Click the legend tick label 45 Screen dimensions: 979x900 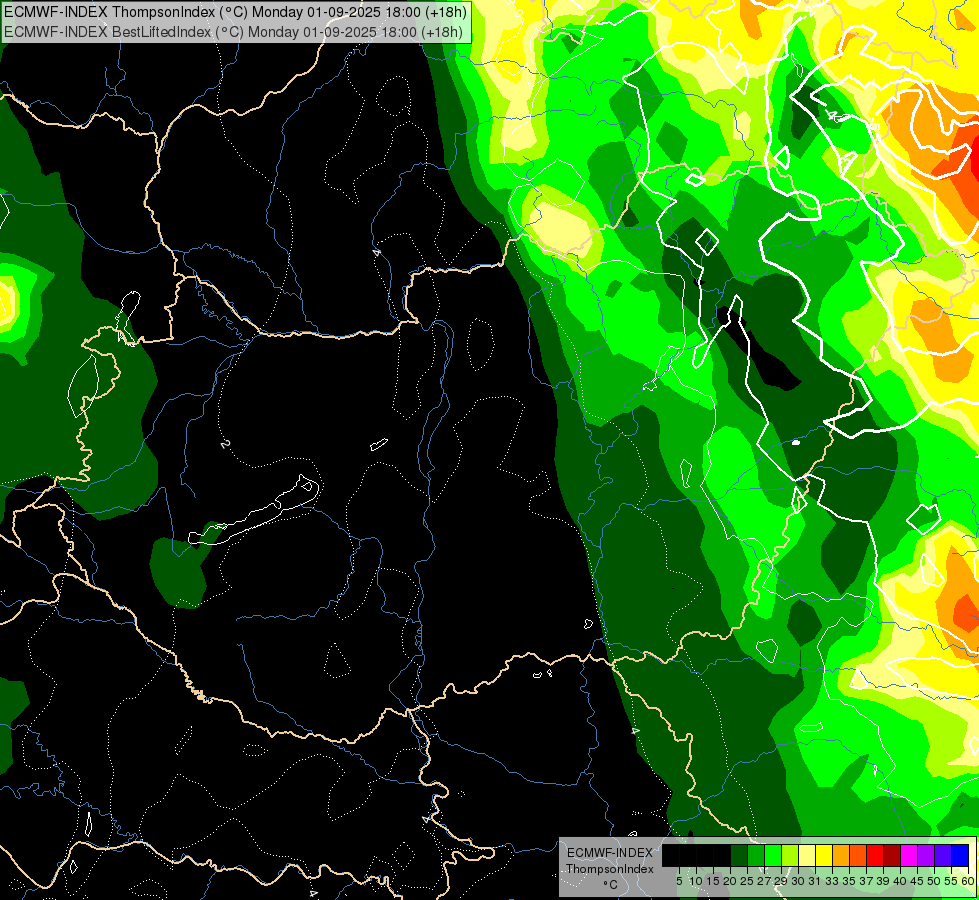click(918, 881)
